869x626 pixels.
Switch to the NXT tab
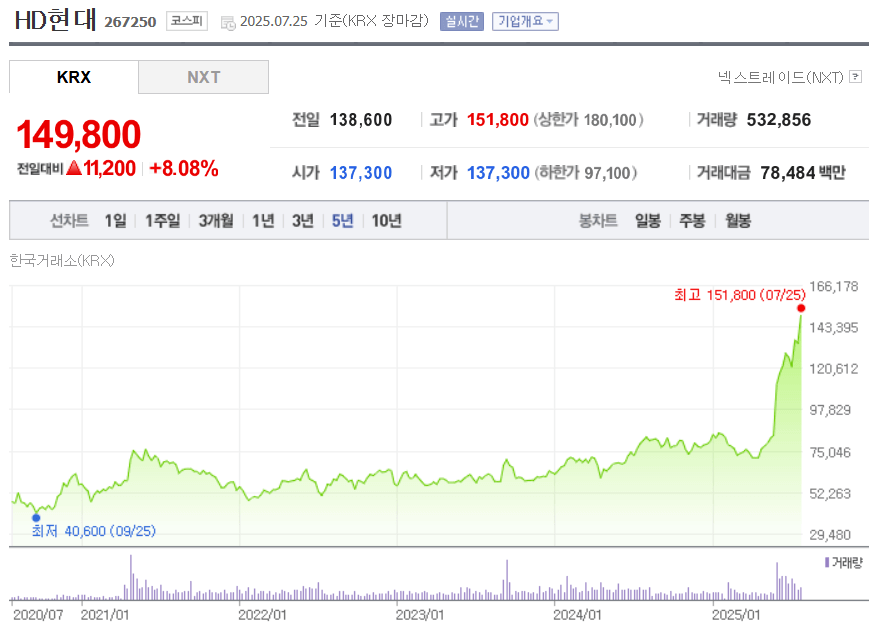tap(203, 77)
